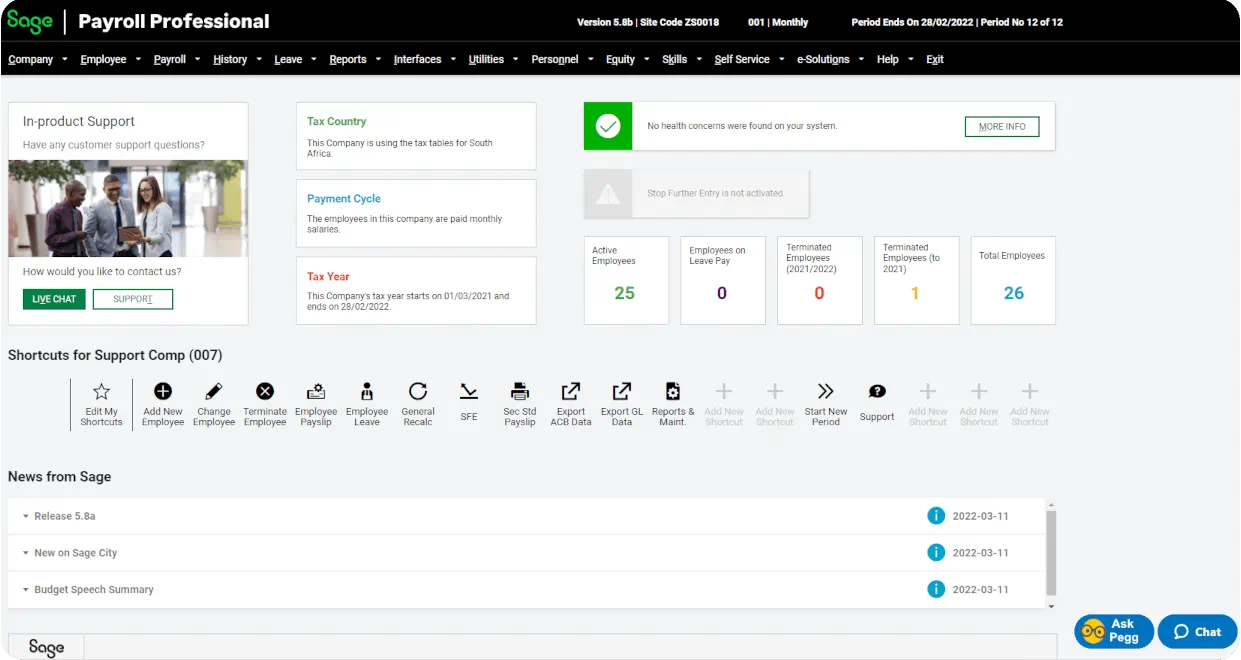Expand the New on Sage City article
This screenshot has height=660, width=1241.
click(74, 552)
